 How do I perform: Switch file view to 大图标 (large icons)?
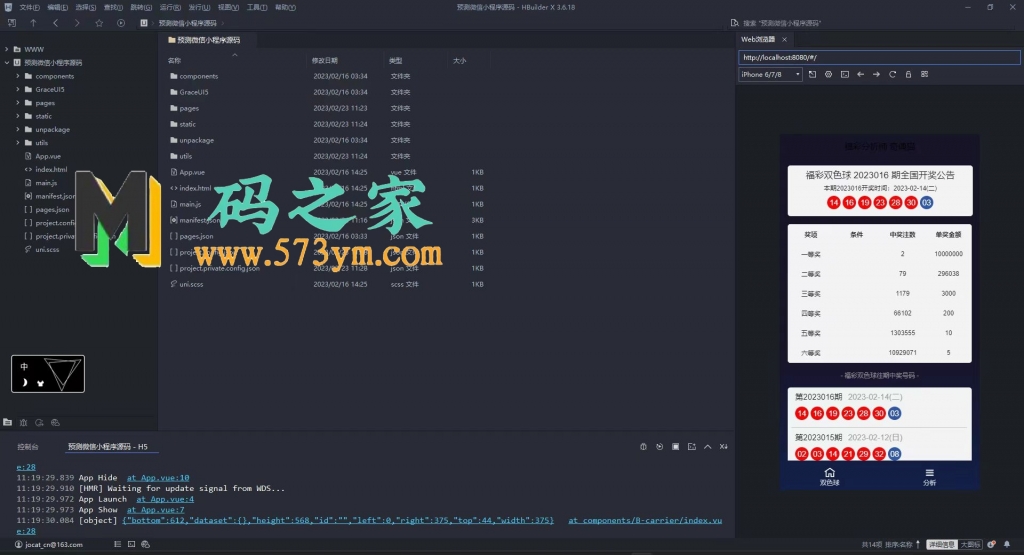[x=970, y=544]
